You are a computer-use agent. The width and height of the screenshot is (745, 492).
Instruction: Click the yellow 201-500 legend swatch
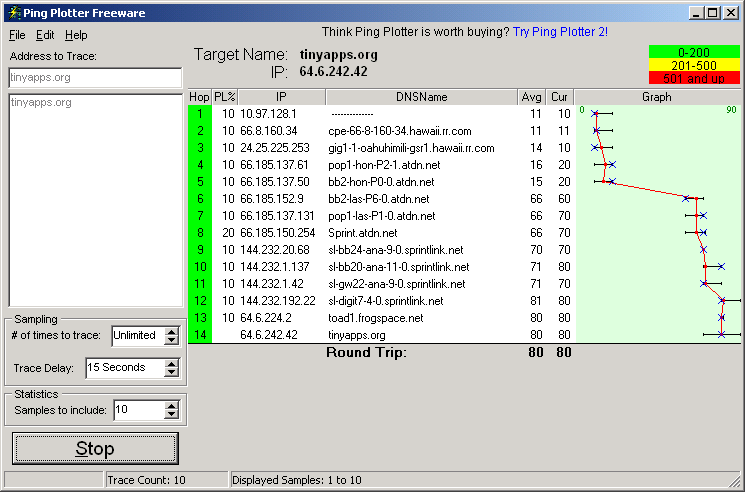coord(693,65)
